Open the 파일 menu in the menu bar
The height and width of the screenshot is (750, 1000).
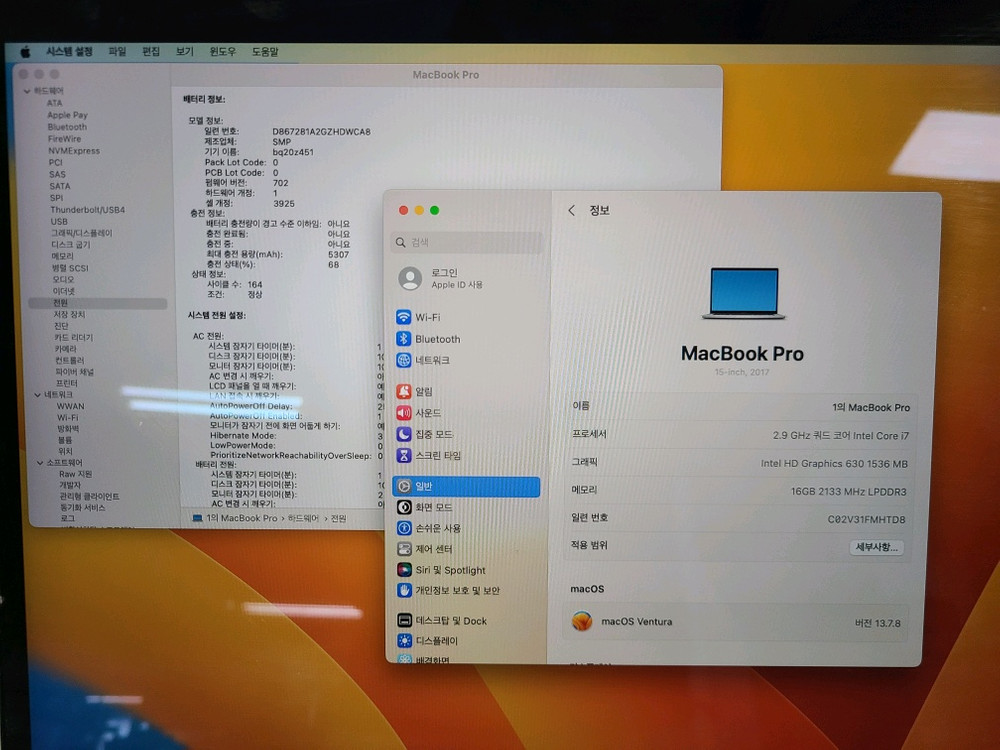[117, 51]
